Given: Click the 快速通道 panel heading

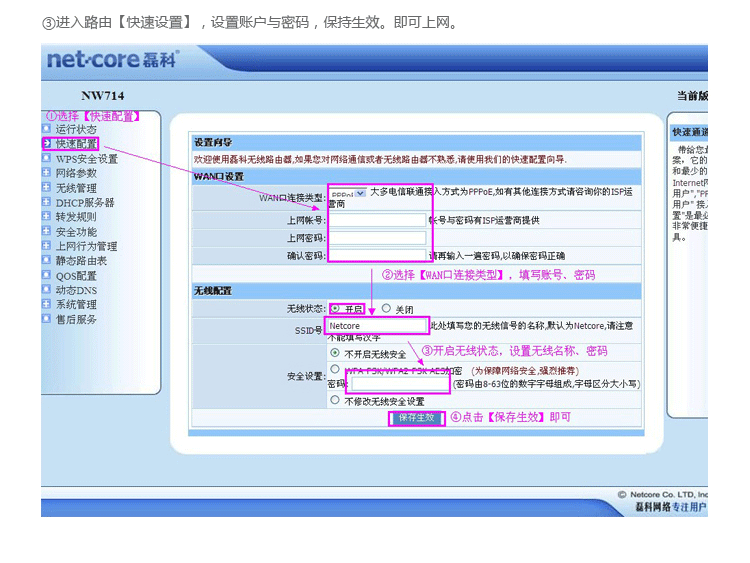Looking at the screenshot, I should pos(690,132).
